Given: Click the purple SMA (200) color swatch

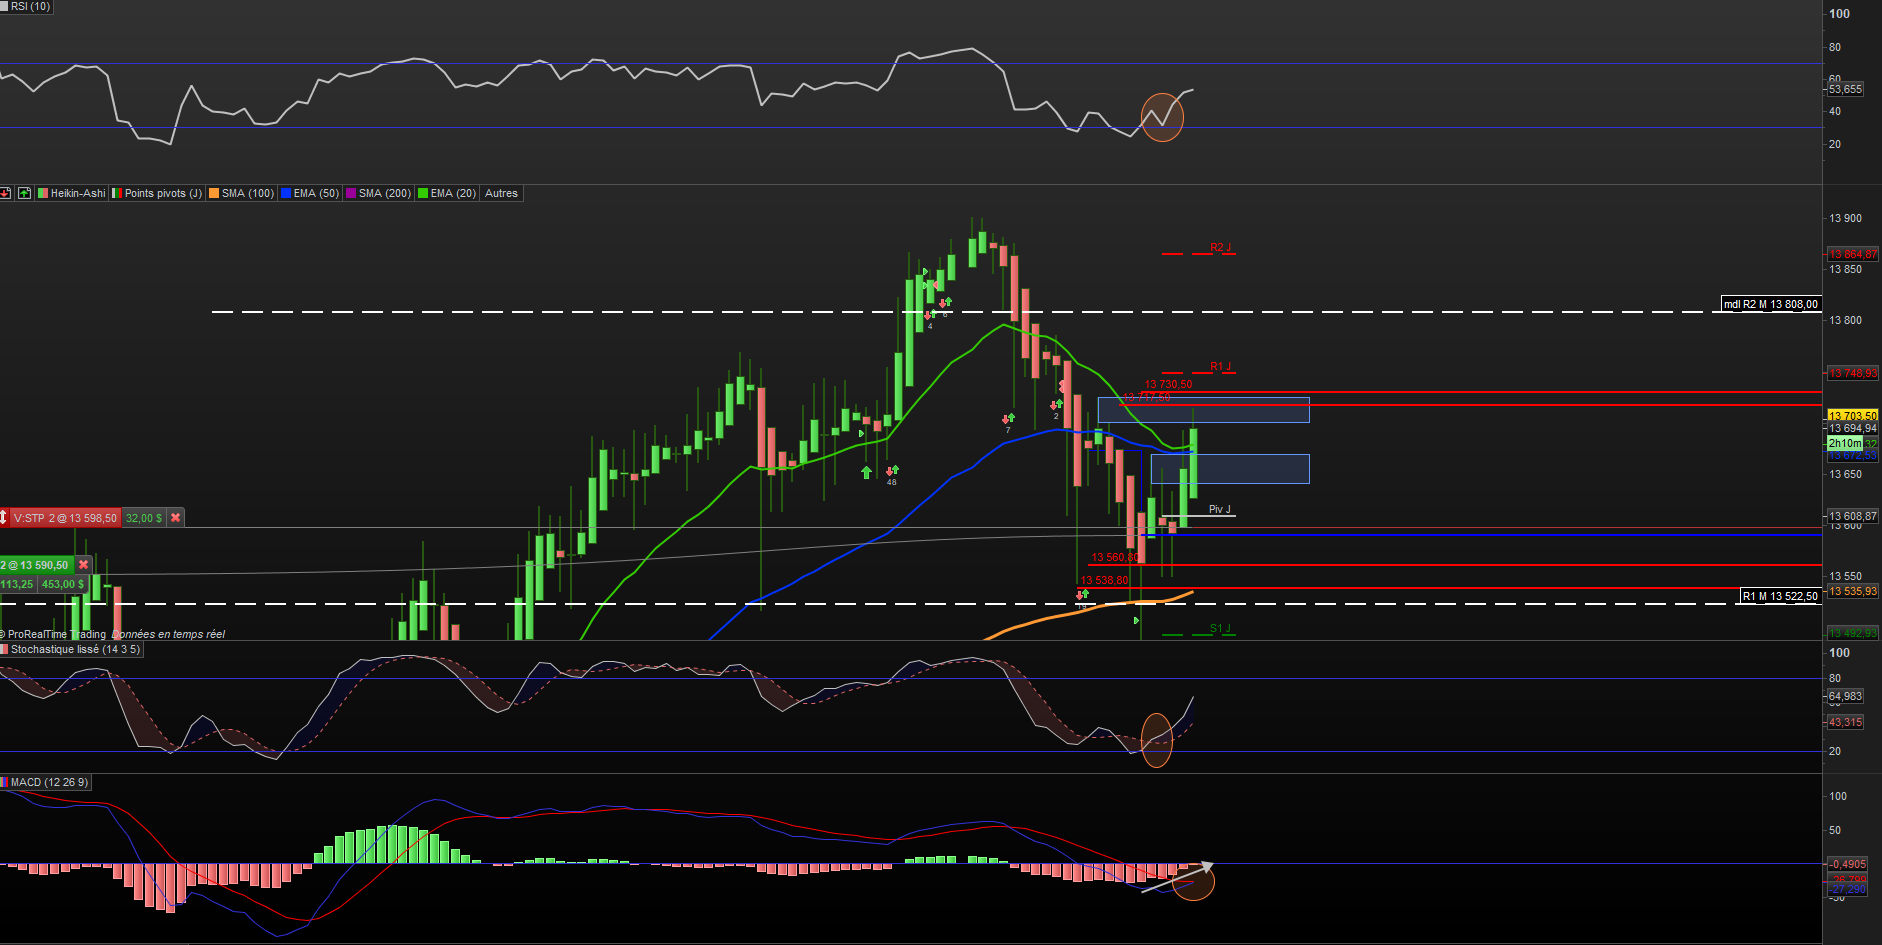Looking at the screenshot, I should 351,193.
